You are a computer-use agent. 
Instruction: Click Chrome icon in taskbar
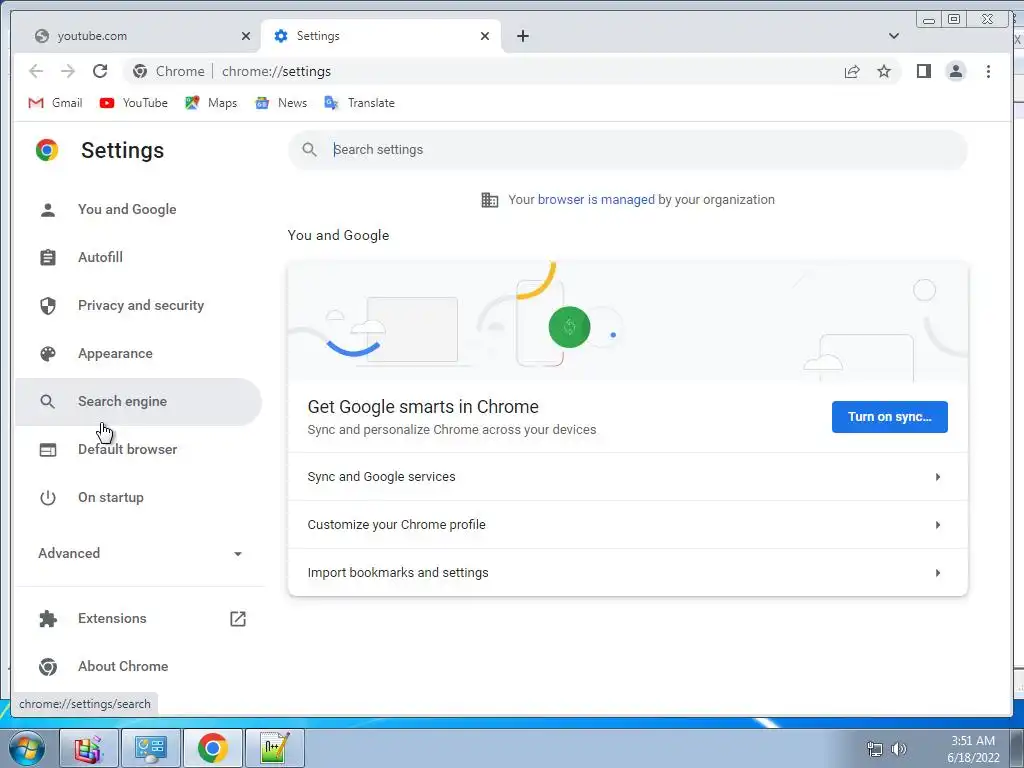[213, 748]
